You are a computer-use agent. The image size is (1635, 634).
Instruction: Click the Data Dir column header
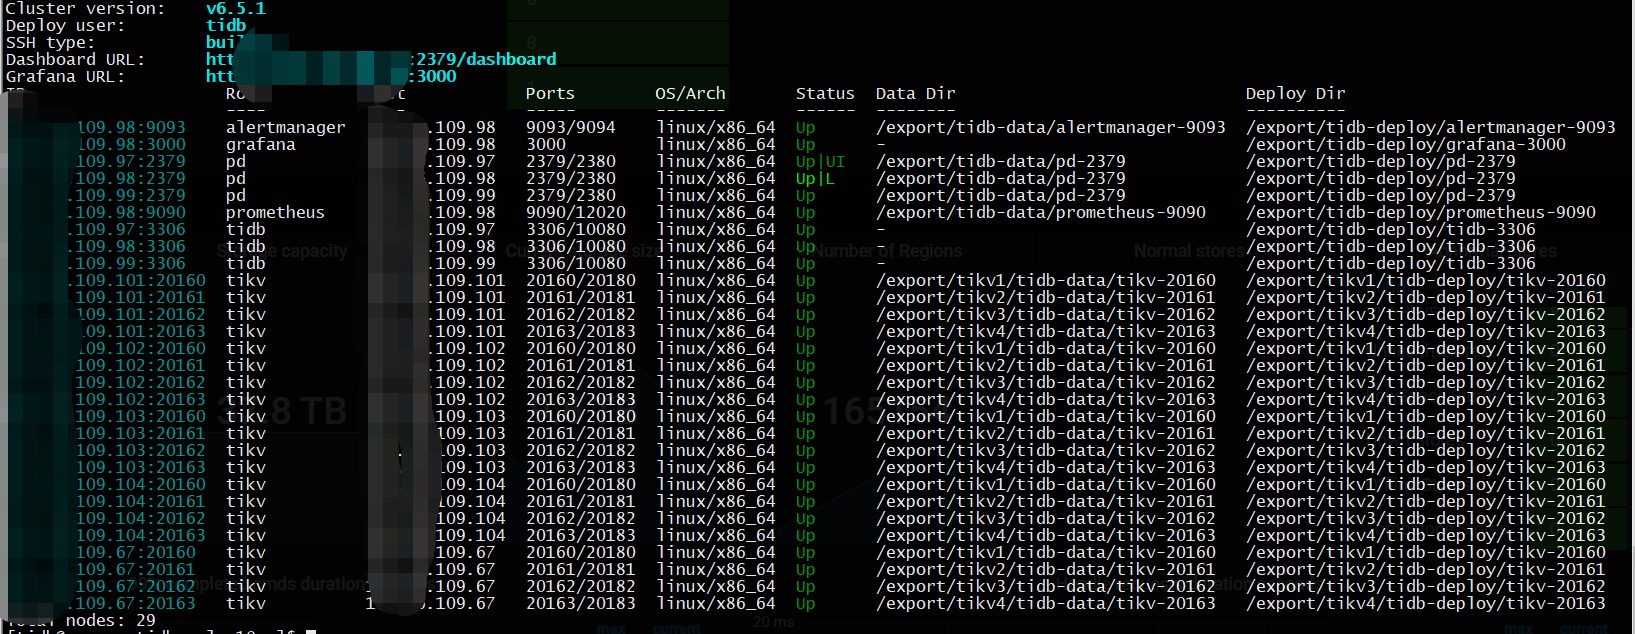click(915, 93)
